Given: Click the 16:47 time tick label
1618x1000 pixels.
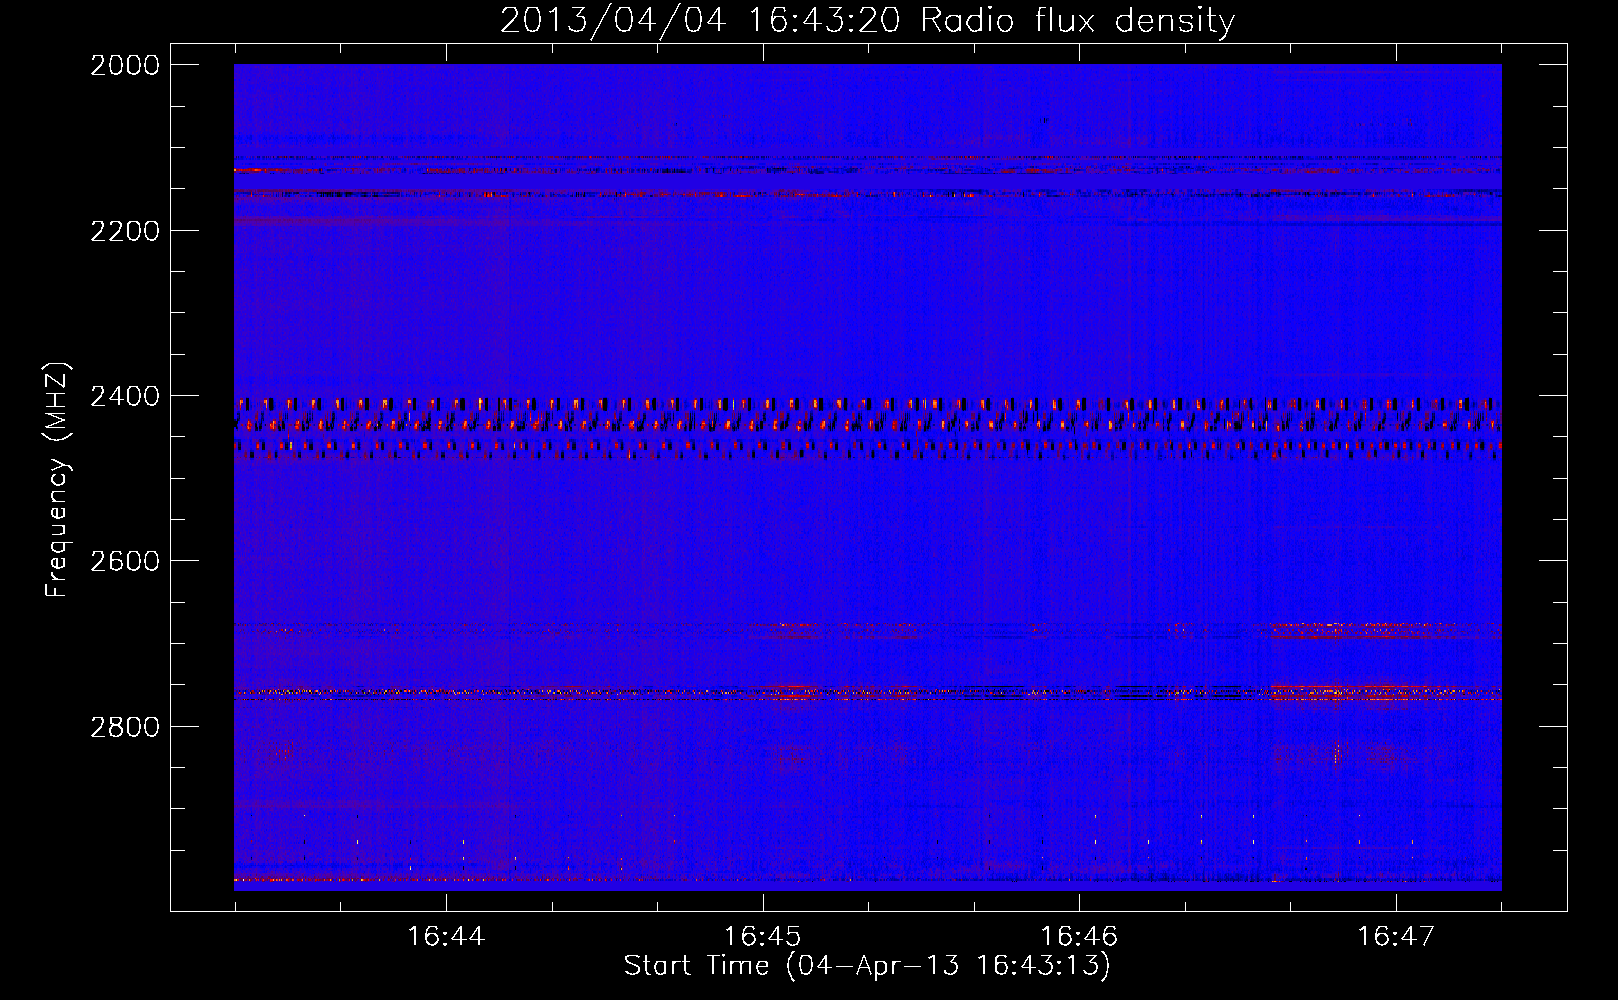Looking at the screenshot, I should 1396,937.
